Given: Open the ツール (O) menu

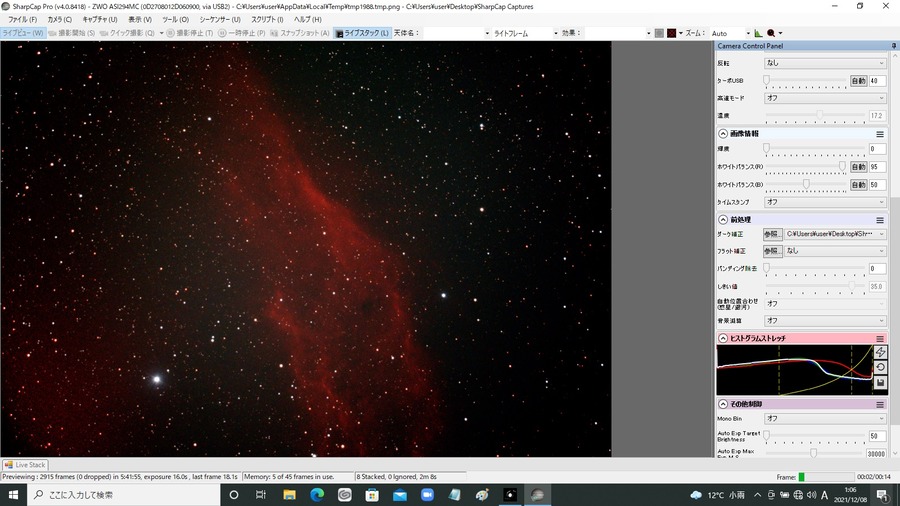Looking at the screenshot, I should click(x=175, y=20).
